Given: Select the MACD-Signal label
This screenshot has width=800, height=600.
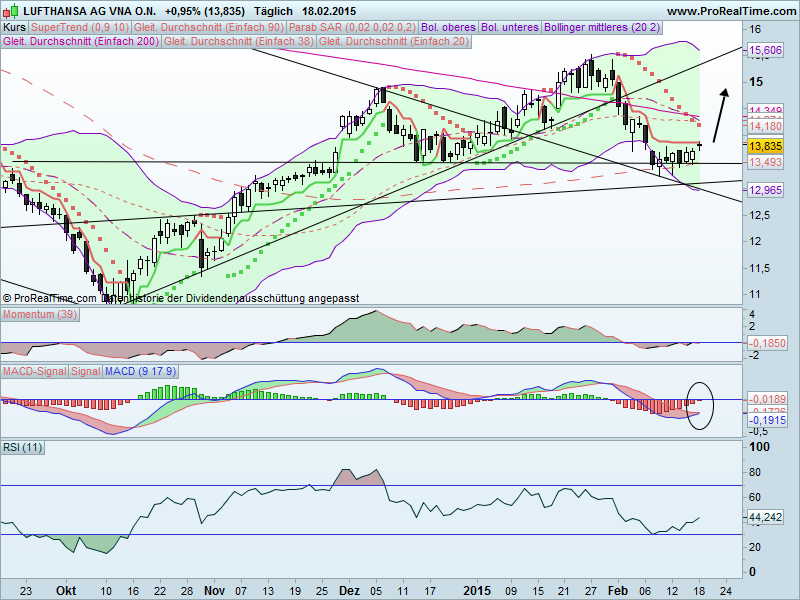Looking at the screenshot, I should point(35,371).
